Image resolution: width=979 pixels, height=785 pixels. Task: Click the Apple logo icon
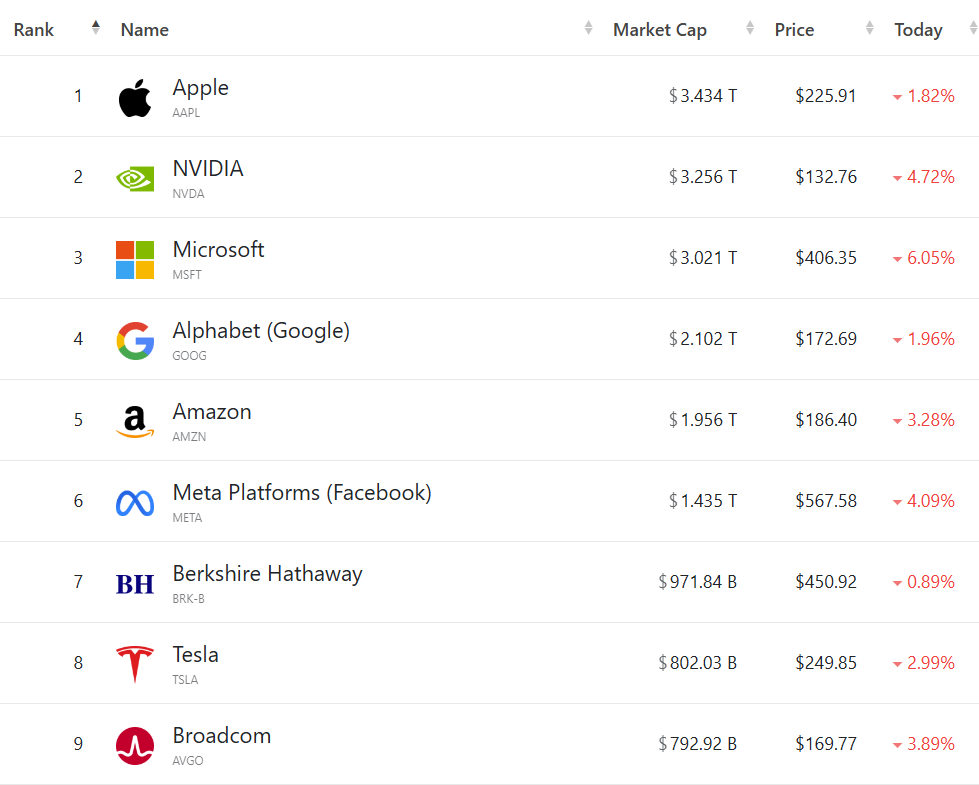(135, 98)
